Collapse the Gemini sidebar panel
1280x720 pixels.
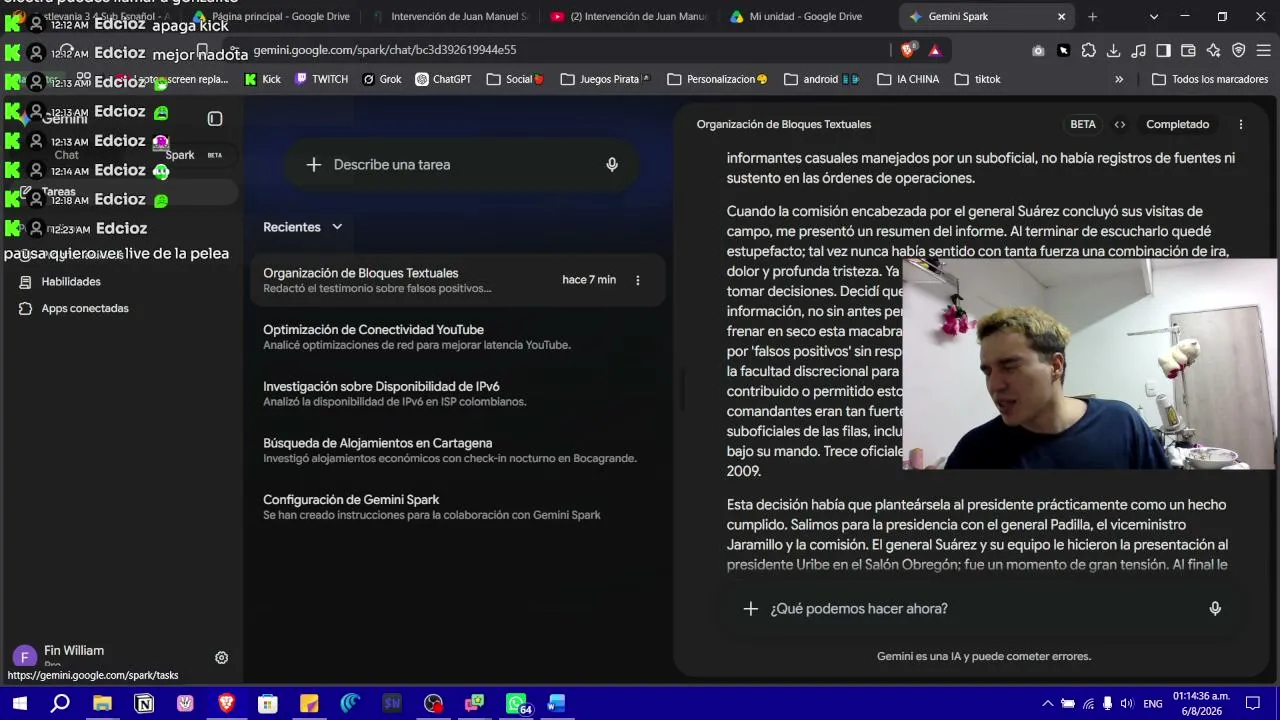(215, 119)
